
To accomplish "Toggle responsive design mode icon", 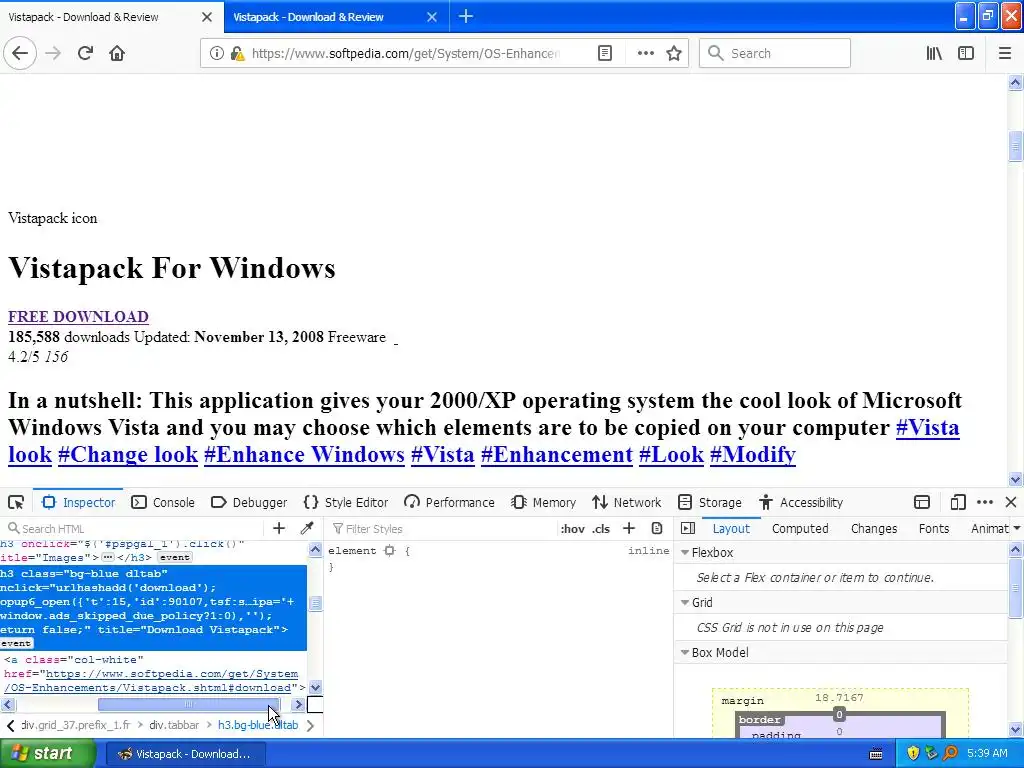I will [x=957, y=502].
